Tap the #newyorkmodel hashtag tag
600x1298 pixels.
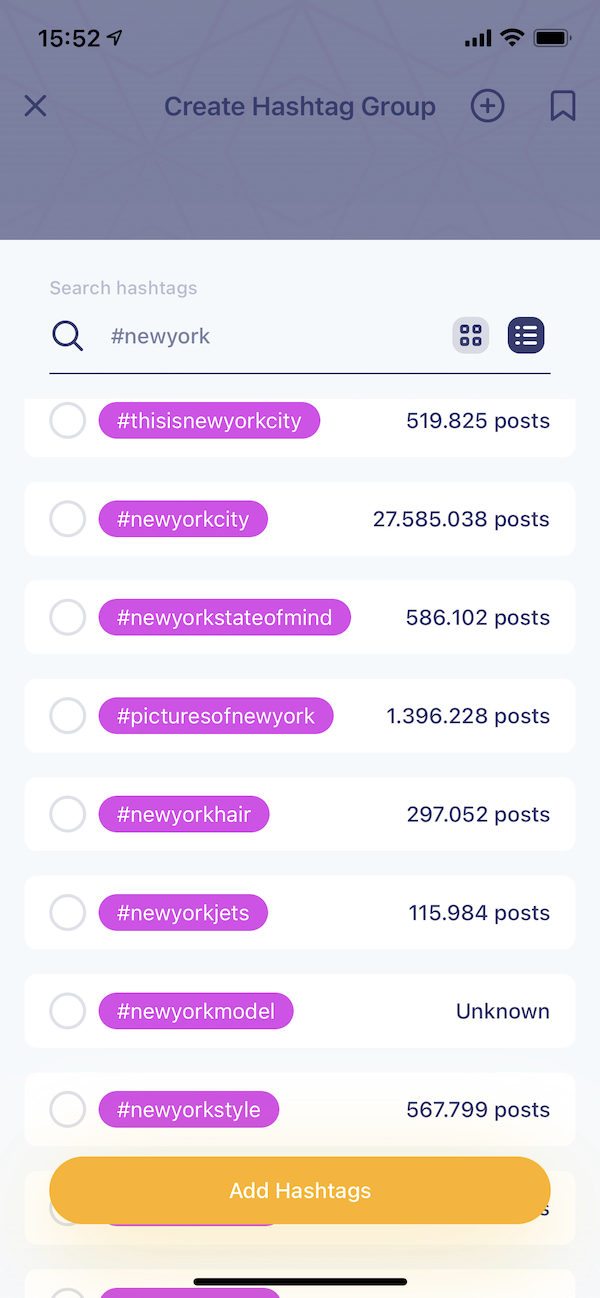point(196,1011)
